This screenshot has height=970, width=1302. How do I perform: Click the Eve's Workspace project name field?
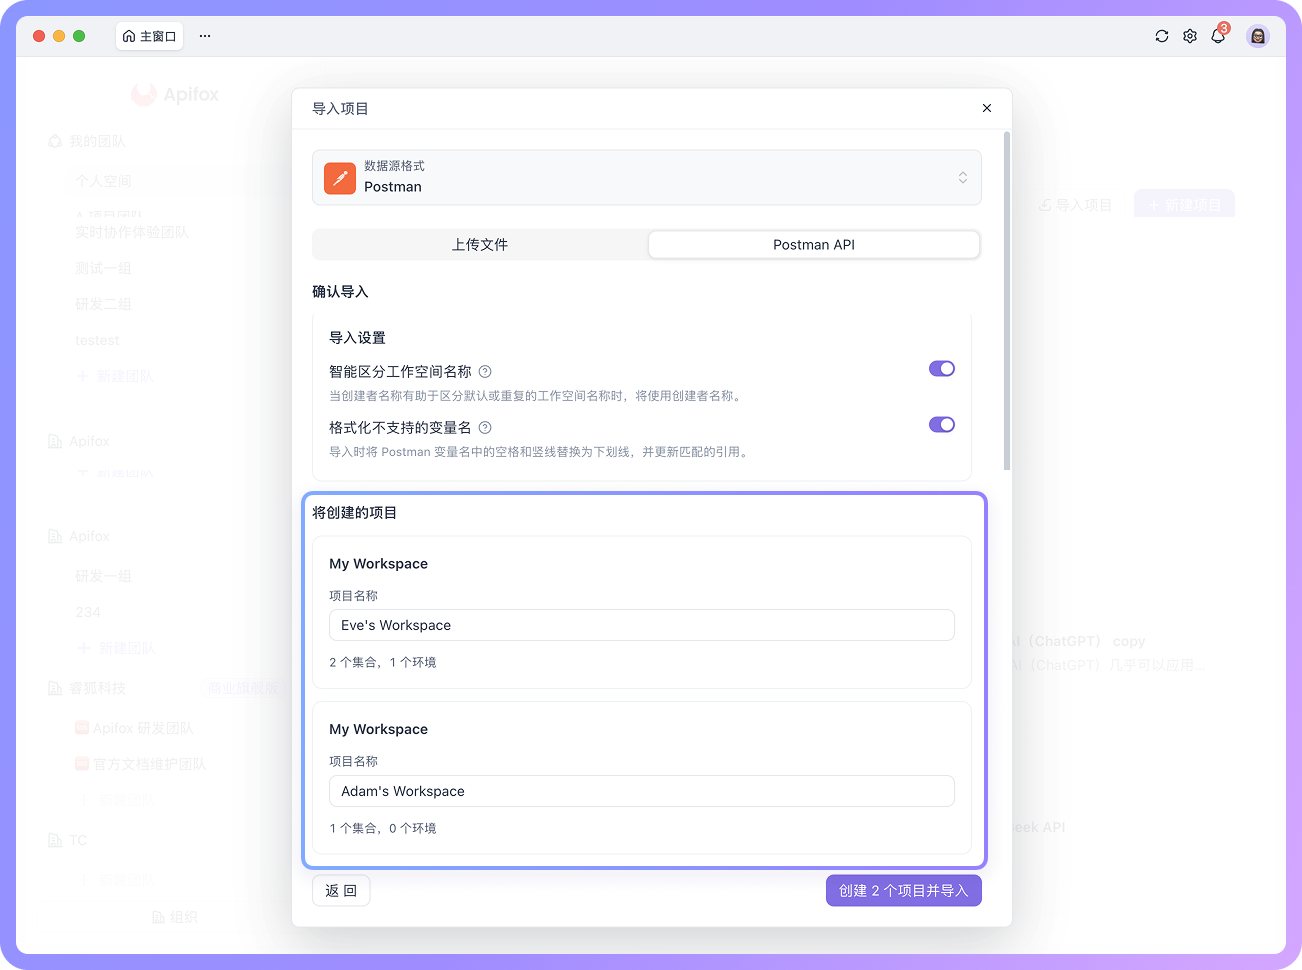coord(642,625)
